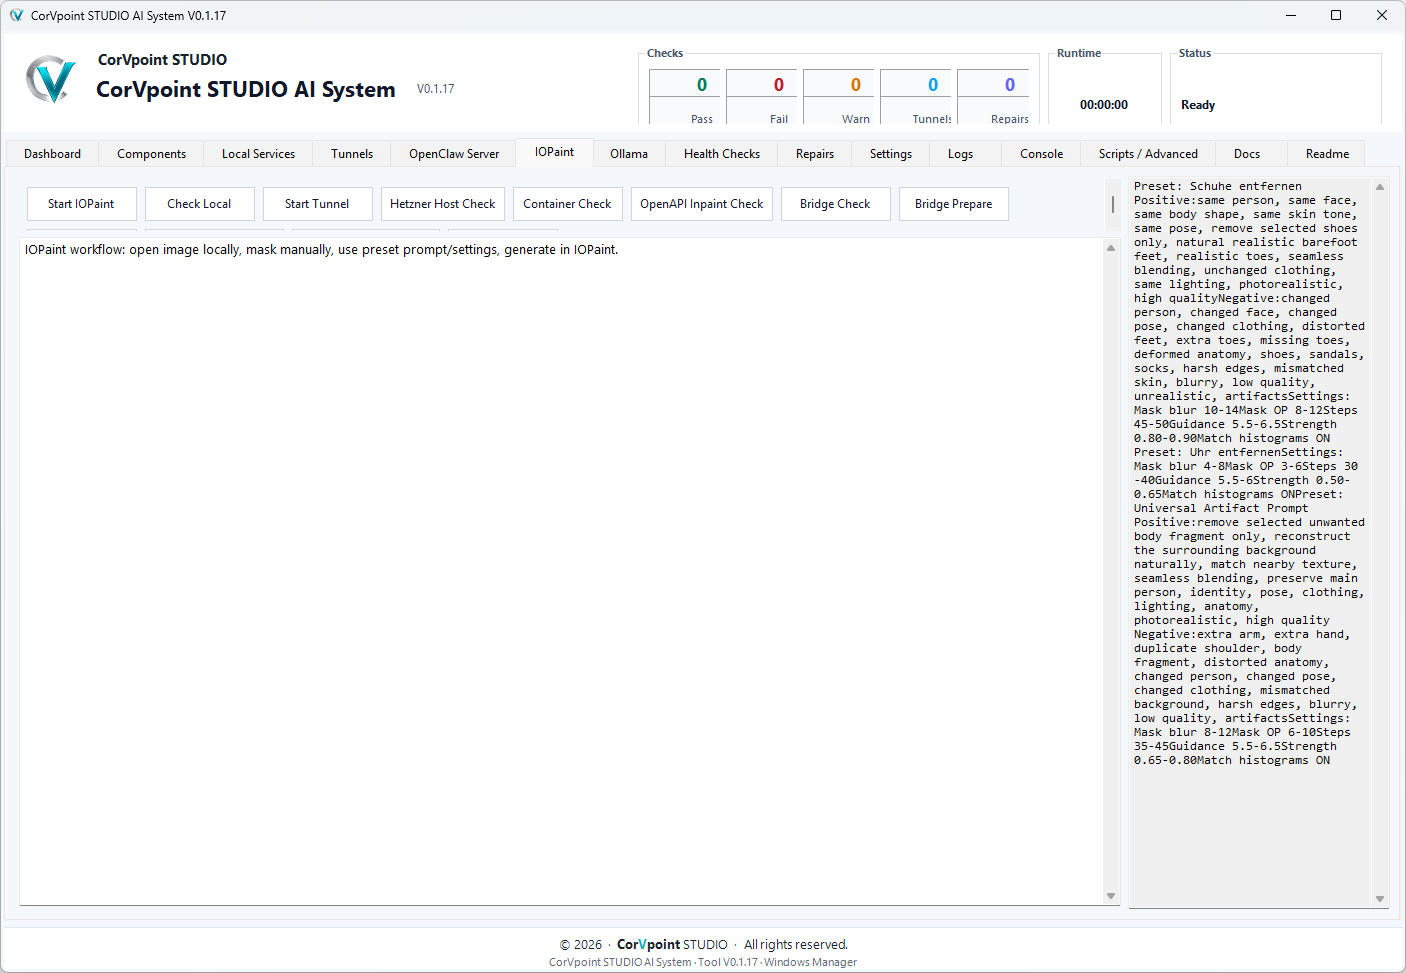Image resolution: width=1406 pixels, height=973 pixels.
Task: Click the 00:00:00 runtime value
Action: 1104,105
